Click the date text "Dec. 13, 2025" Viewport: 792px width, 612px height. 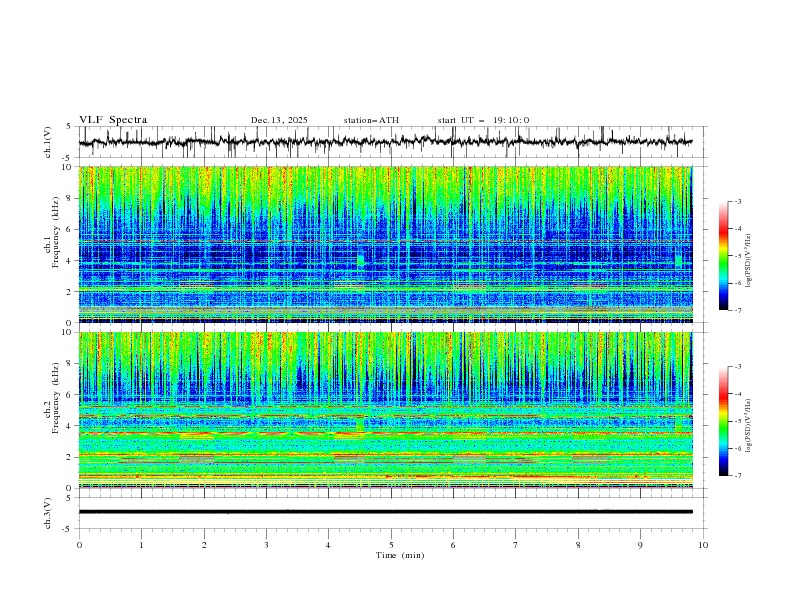[x=279, y=120]
